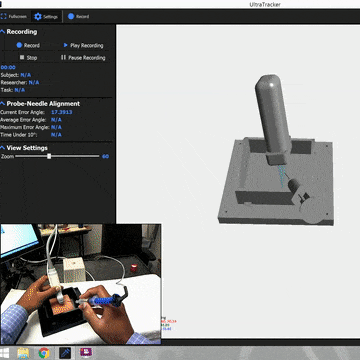This screenshot has height=360, width=360.
Task: Click the Fullscreen toolbar button
Action: [x=14, y=16]
